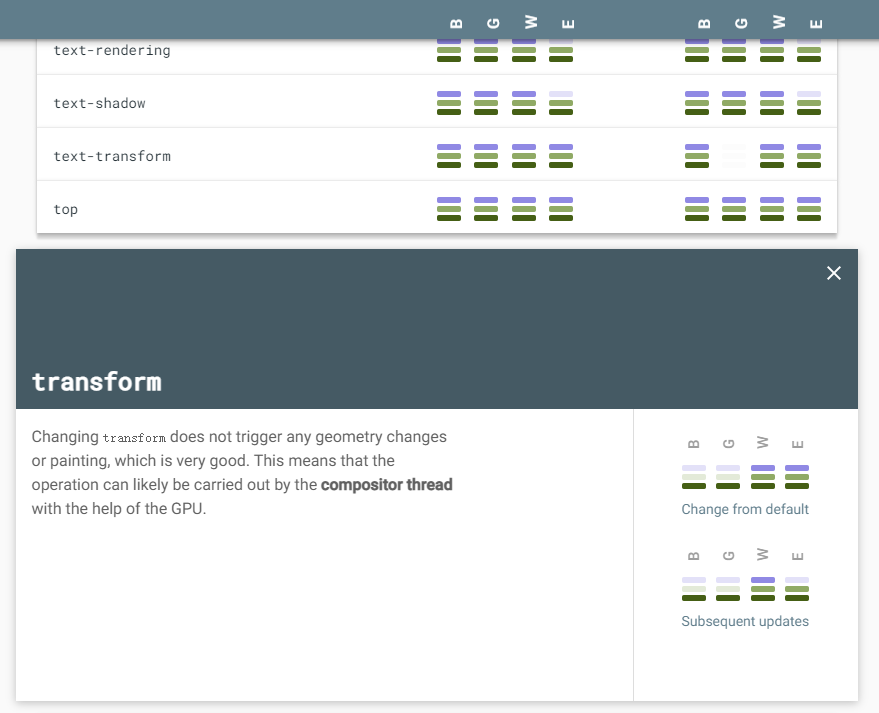Select the text-transform property row
Image resolution: width=879 pixels, height=713 pixels.
click(111, 156)
